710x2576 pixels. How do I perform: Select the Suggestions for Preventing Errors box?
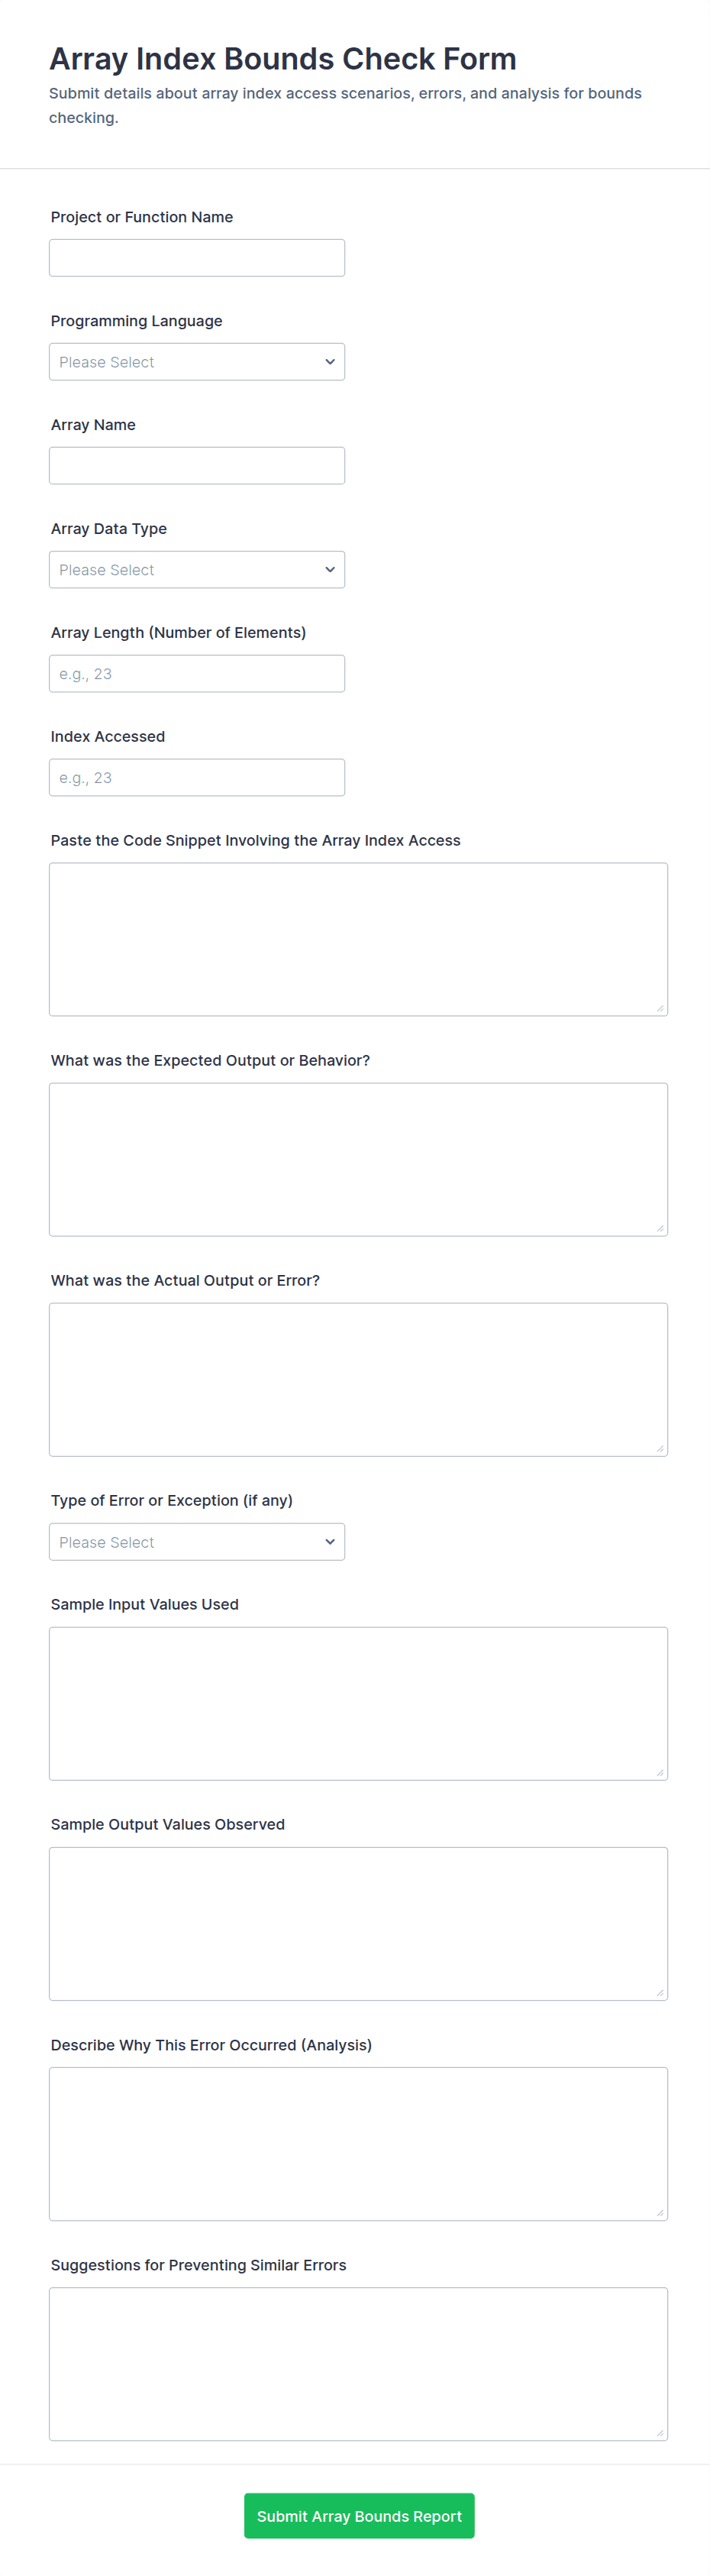(358, 2364)
